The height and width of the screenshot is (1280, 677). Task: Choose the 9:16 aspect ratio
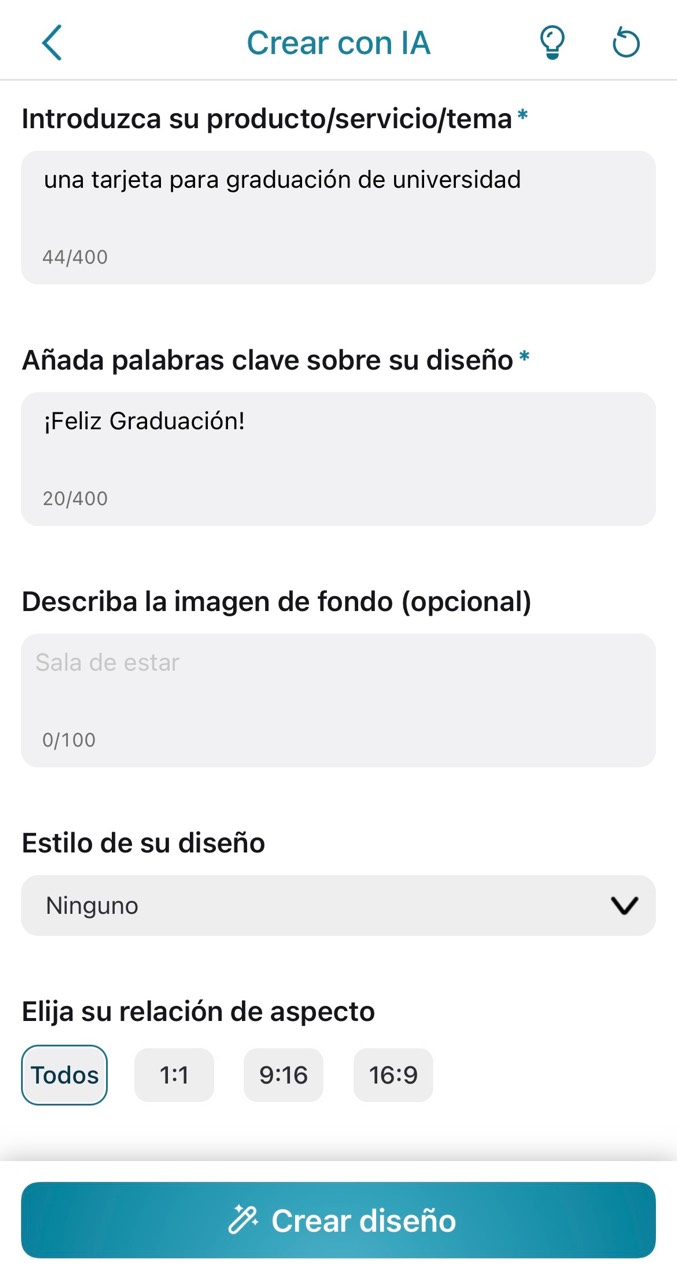(x=284, y=1075)
